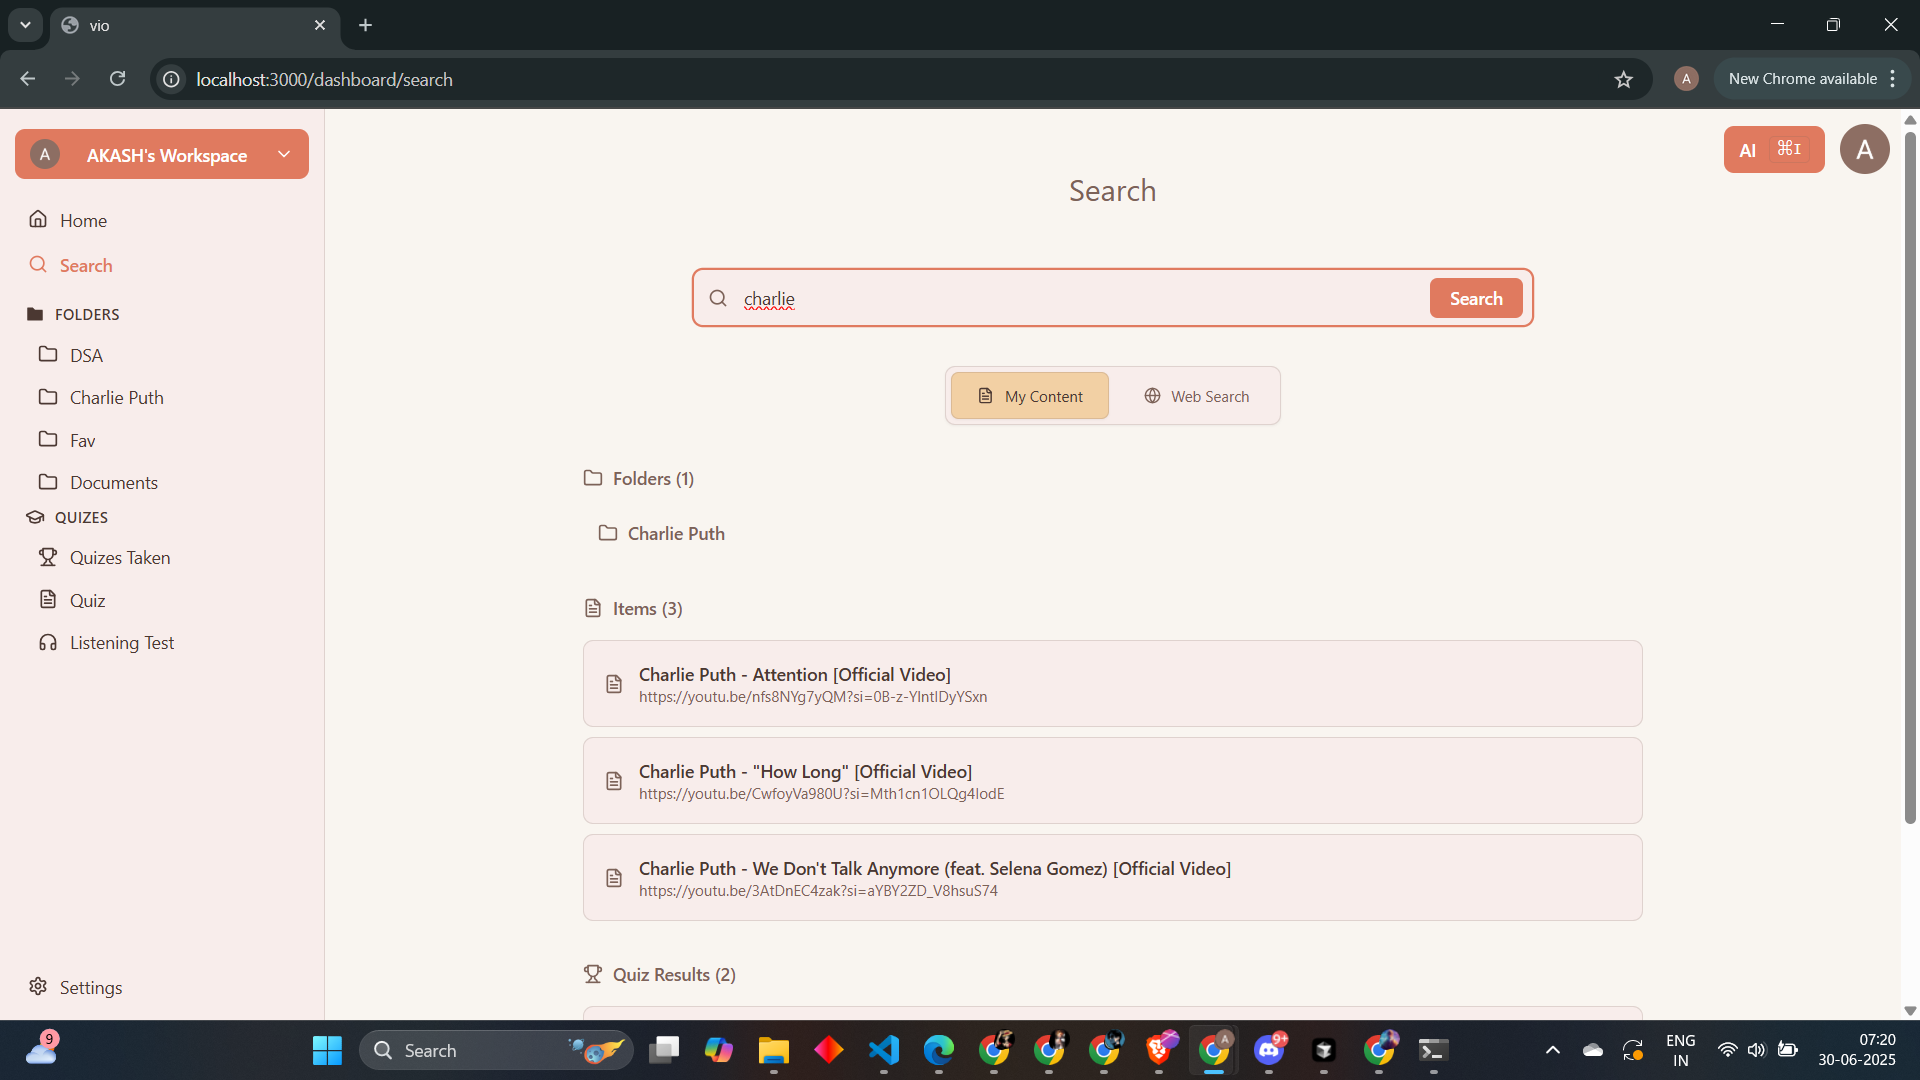Switch to My Content mode
Viewport: 1920px width, 1080px height.
point(1029,396)
